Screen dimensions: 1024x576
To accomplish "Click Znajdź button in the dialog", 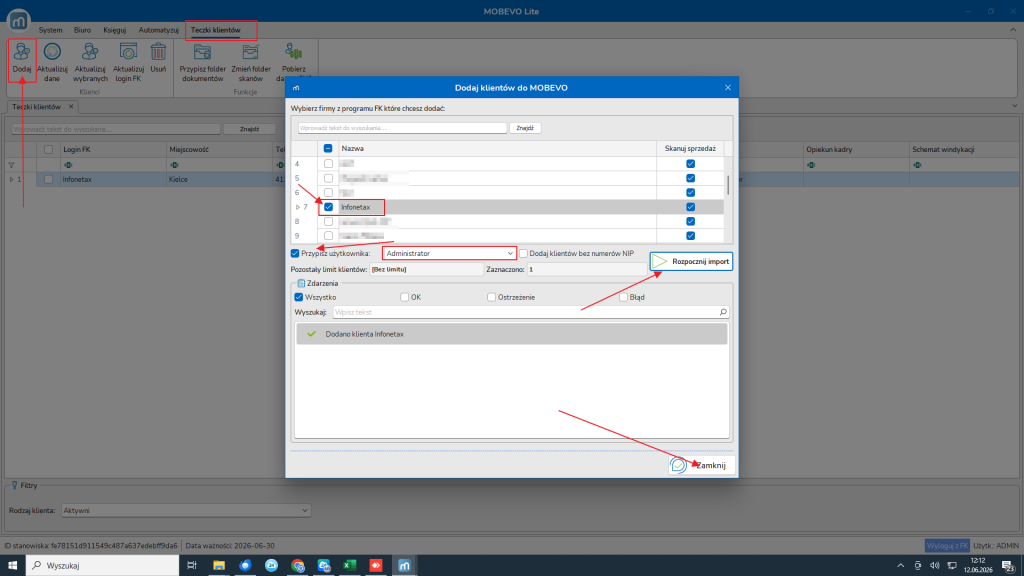I will (x=524, y=128).
